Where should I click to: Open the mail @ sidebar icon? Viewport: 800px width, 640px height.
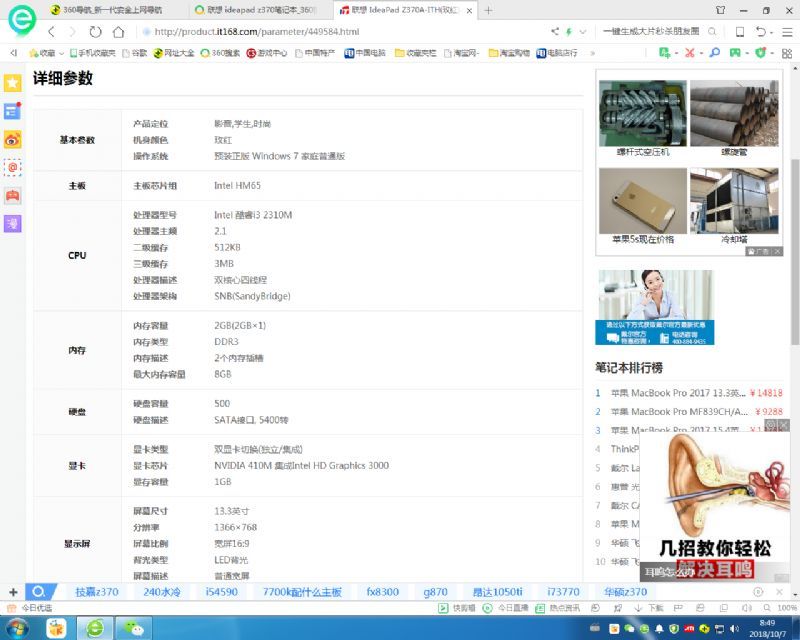(13, 167)
